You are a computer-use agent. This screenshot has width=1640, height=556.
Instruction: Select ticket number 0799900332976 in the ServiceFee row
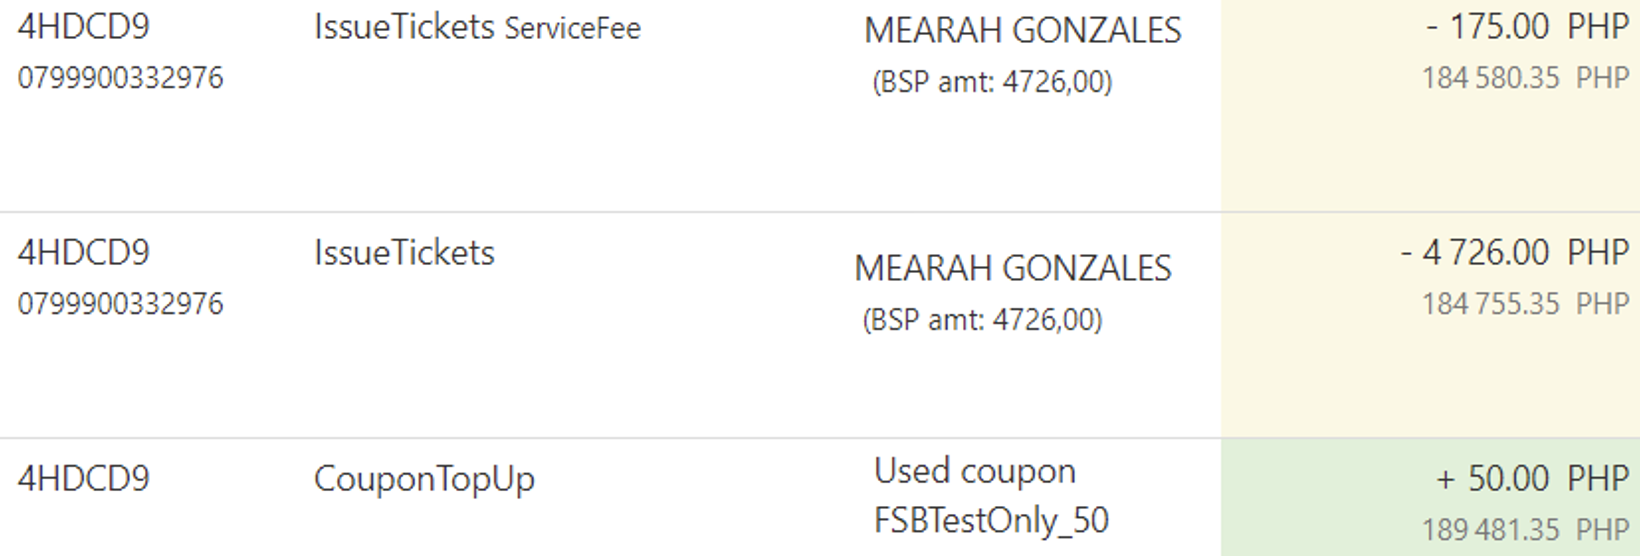tap(120, 78)
